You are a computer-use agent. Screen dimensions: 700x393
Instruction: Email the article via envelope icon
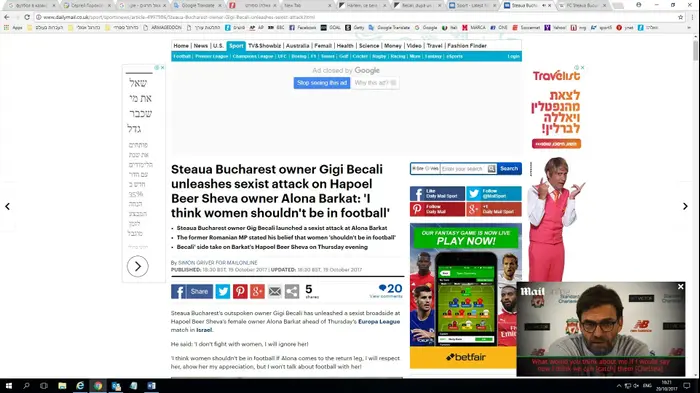[x=275, y=292]
